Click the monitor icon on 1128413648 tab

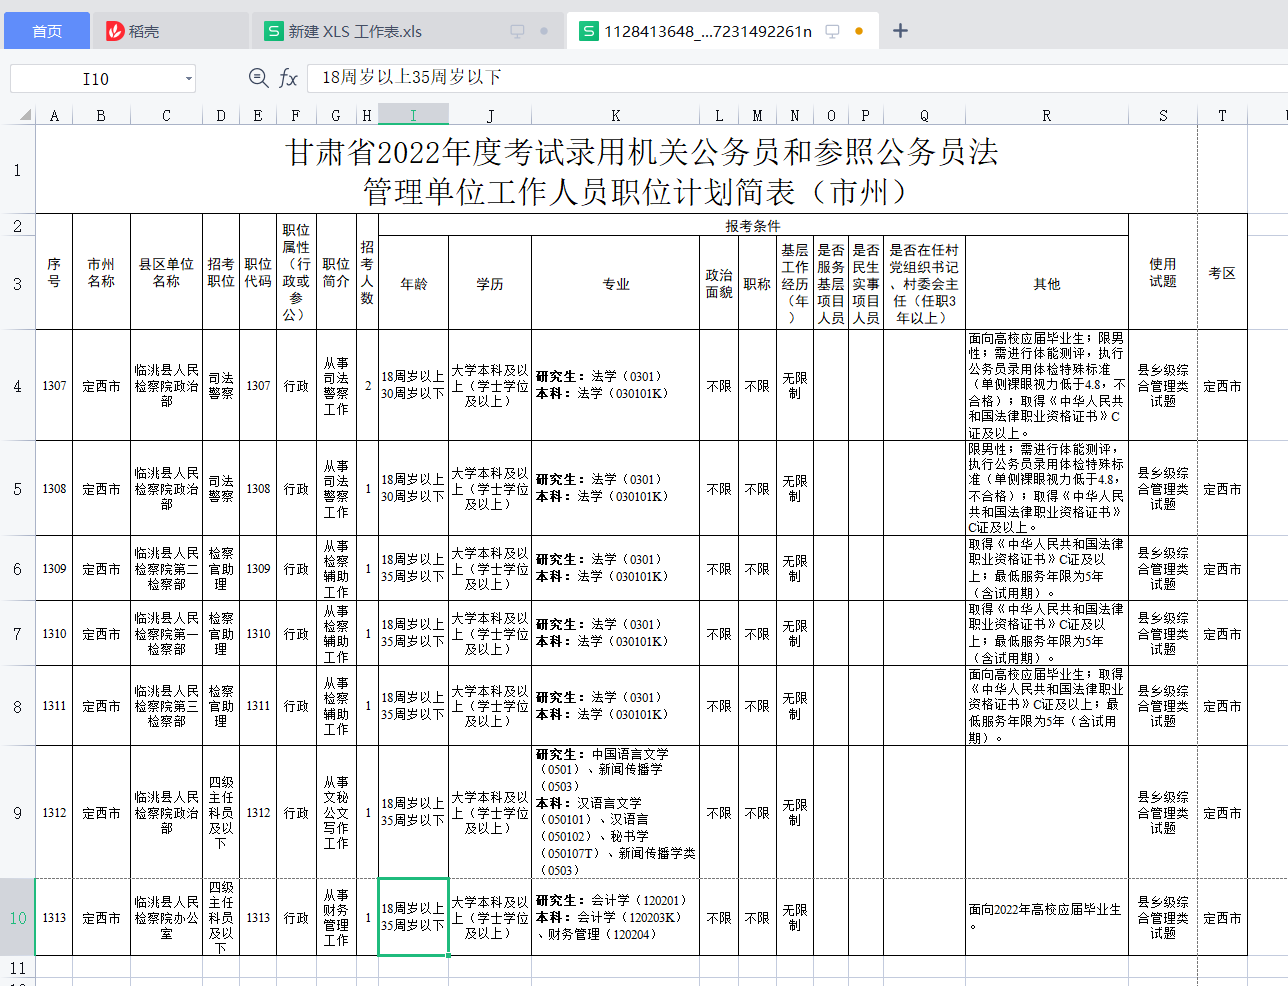832,31
